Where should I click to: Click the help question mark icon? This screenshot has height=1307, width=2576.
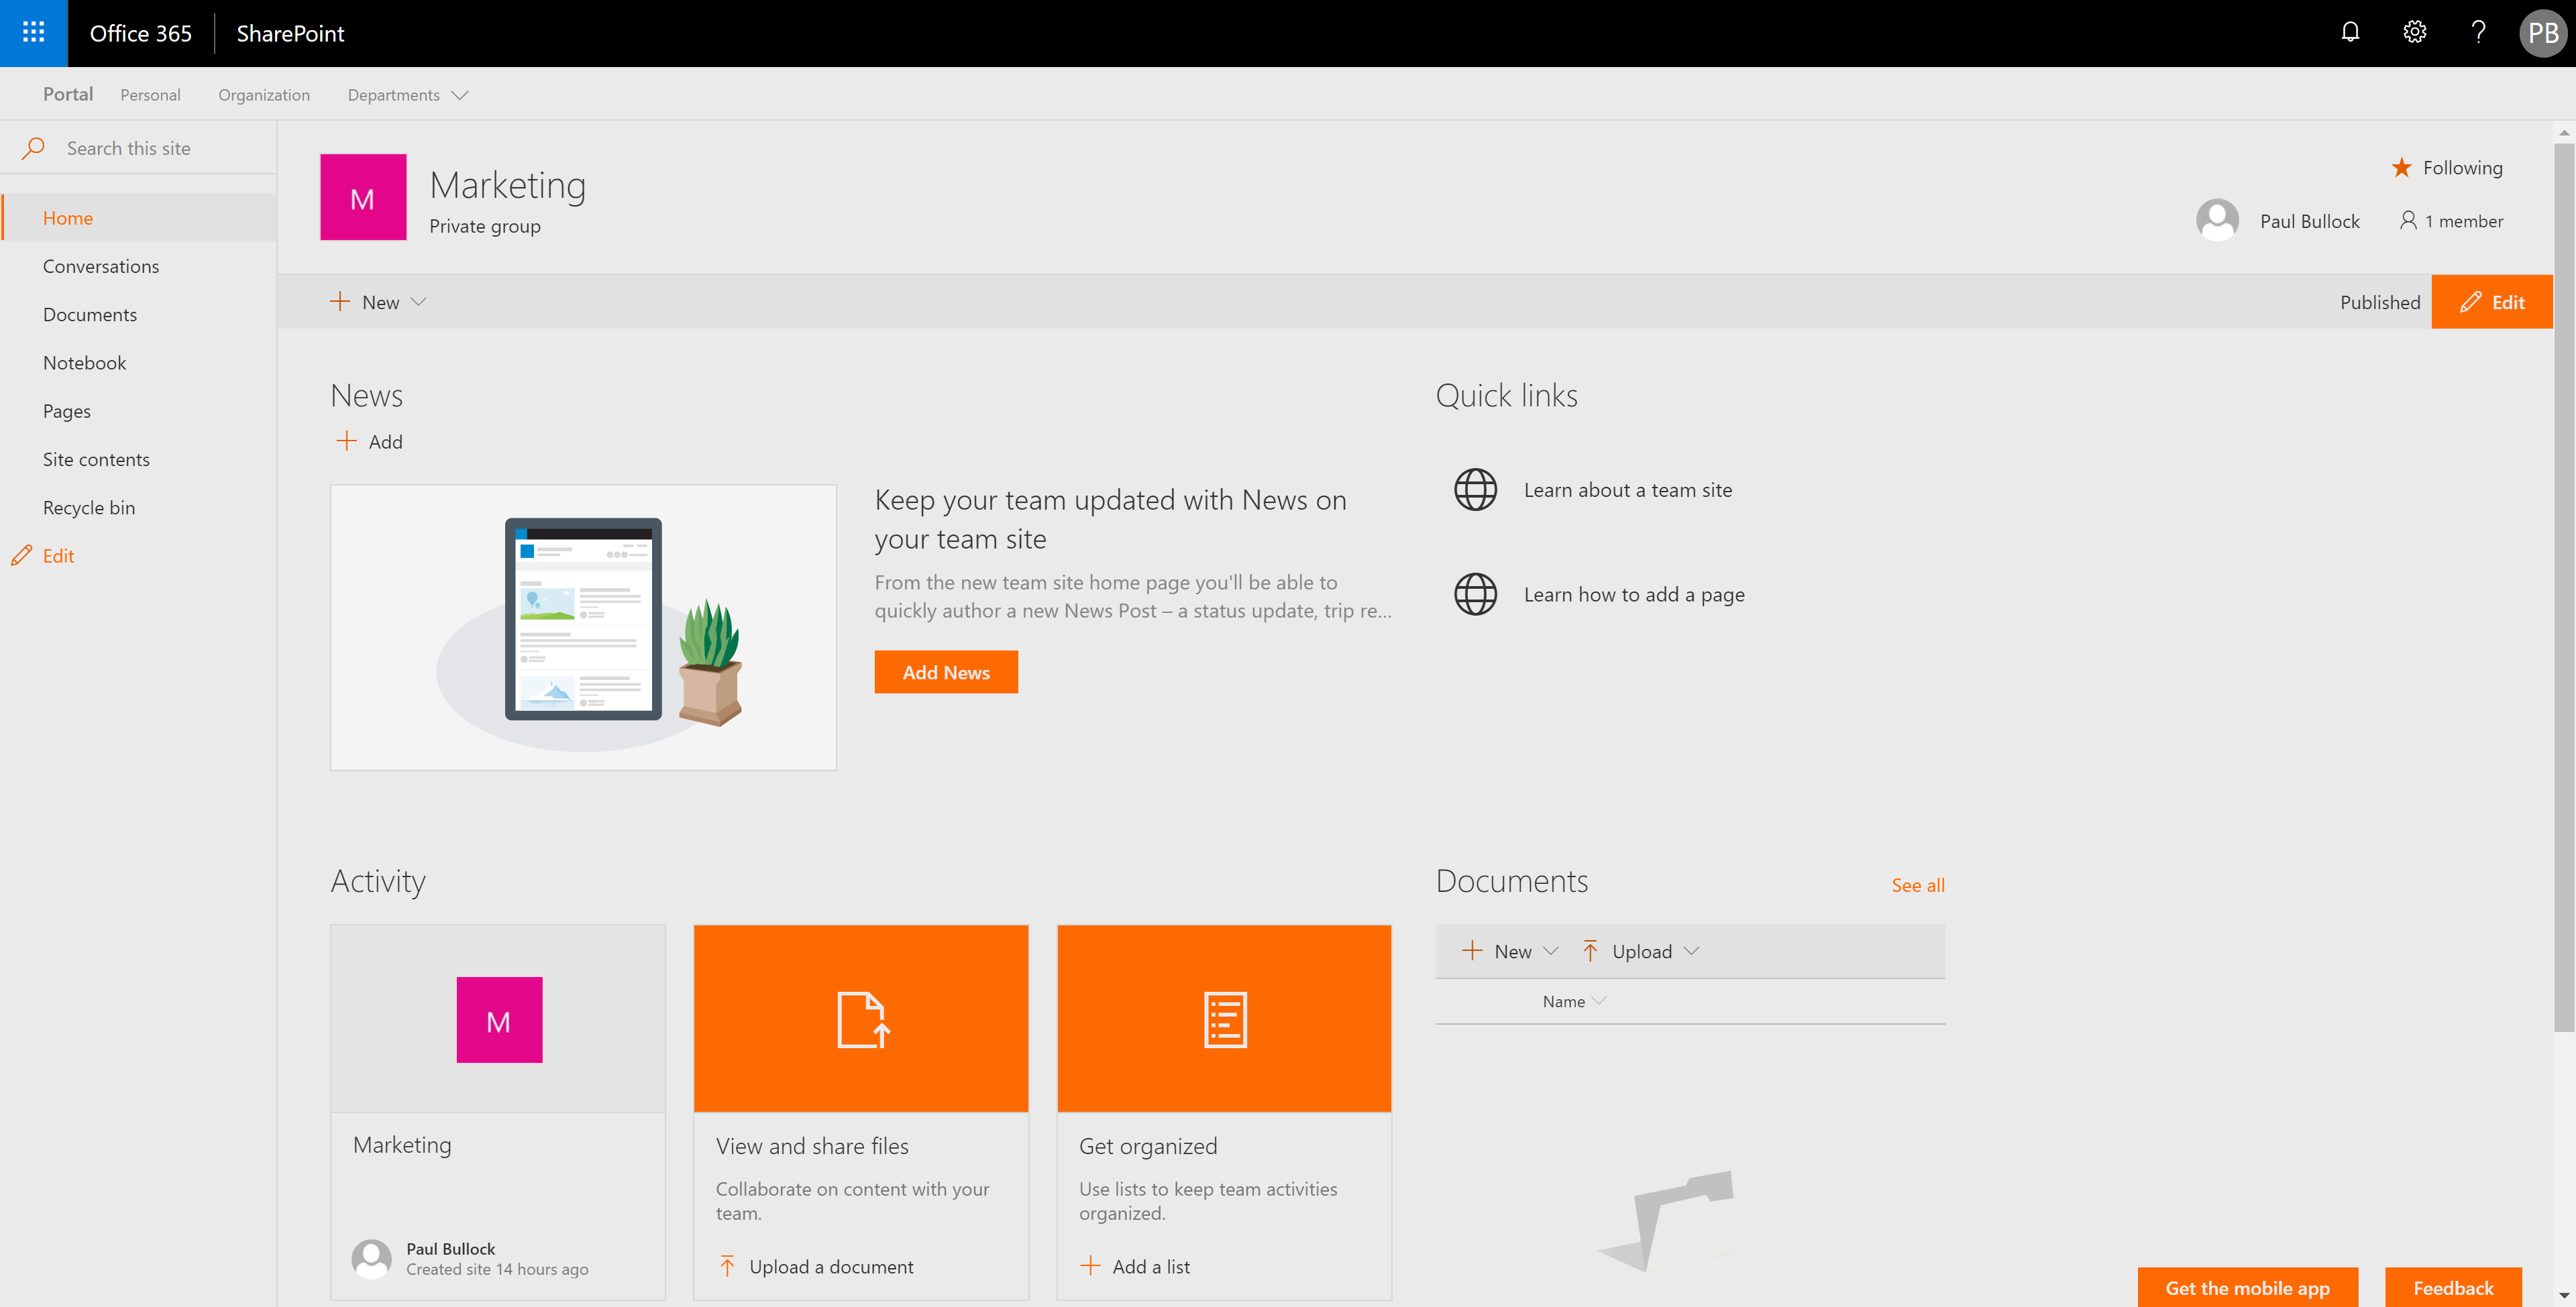click(x=2478, y=33)
